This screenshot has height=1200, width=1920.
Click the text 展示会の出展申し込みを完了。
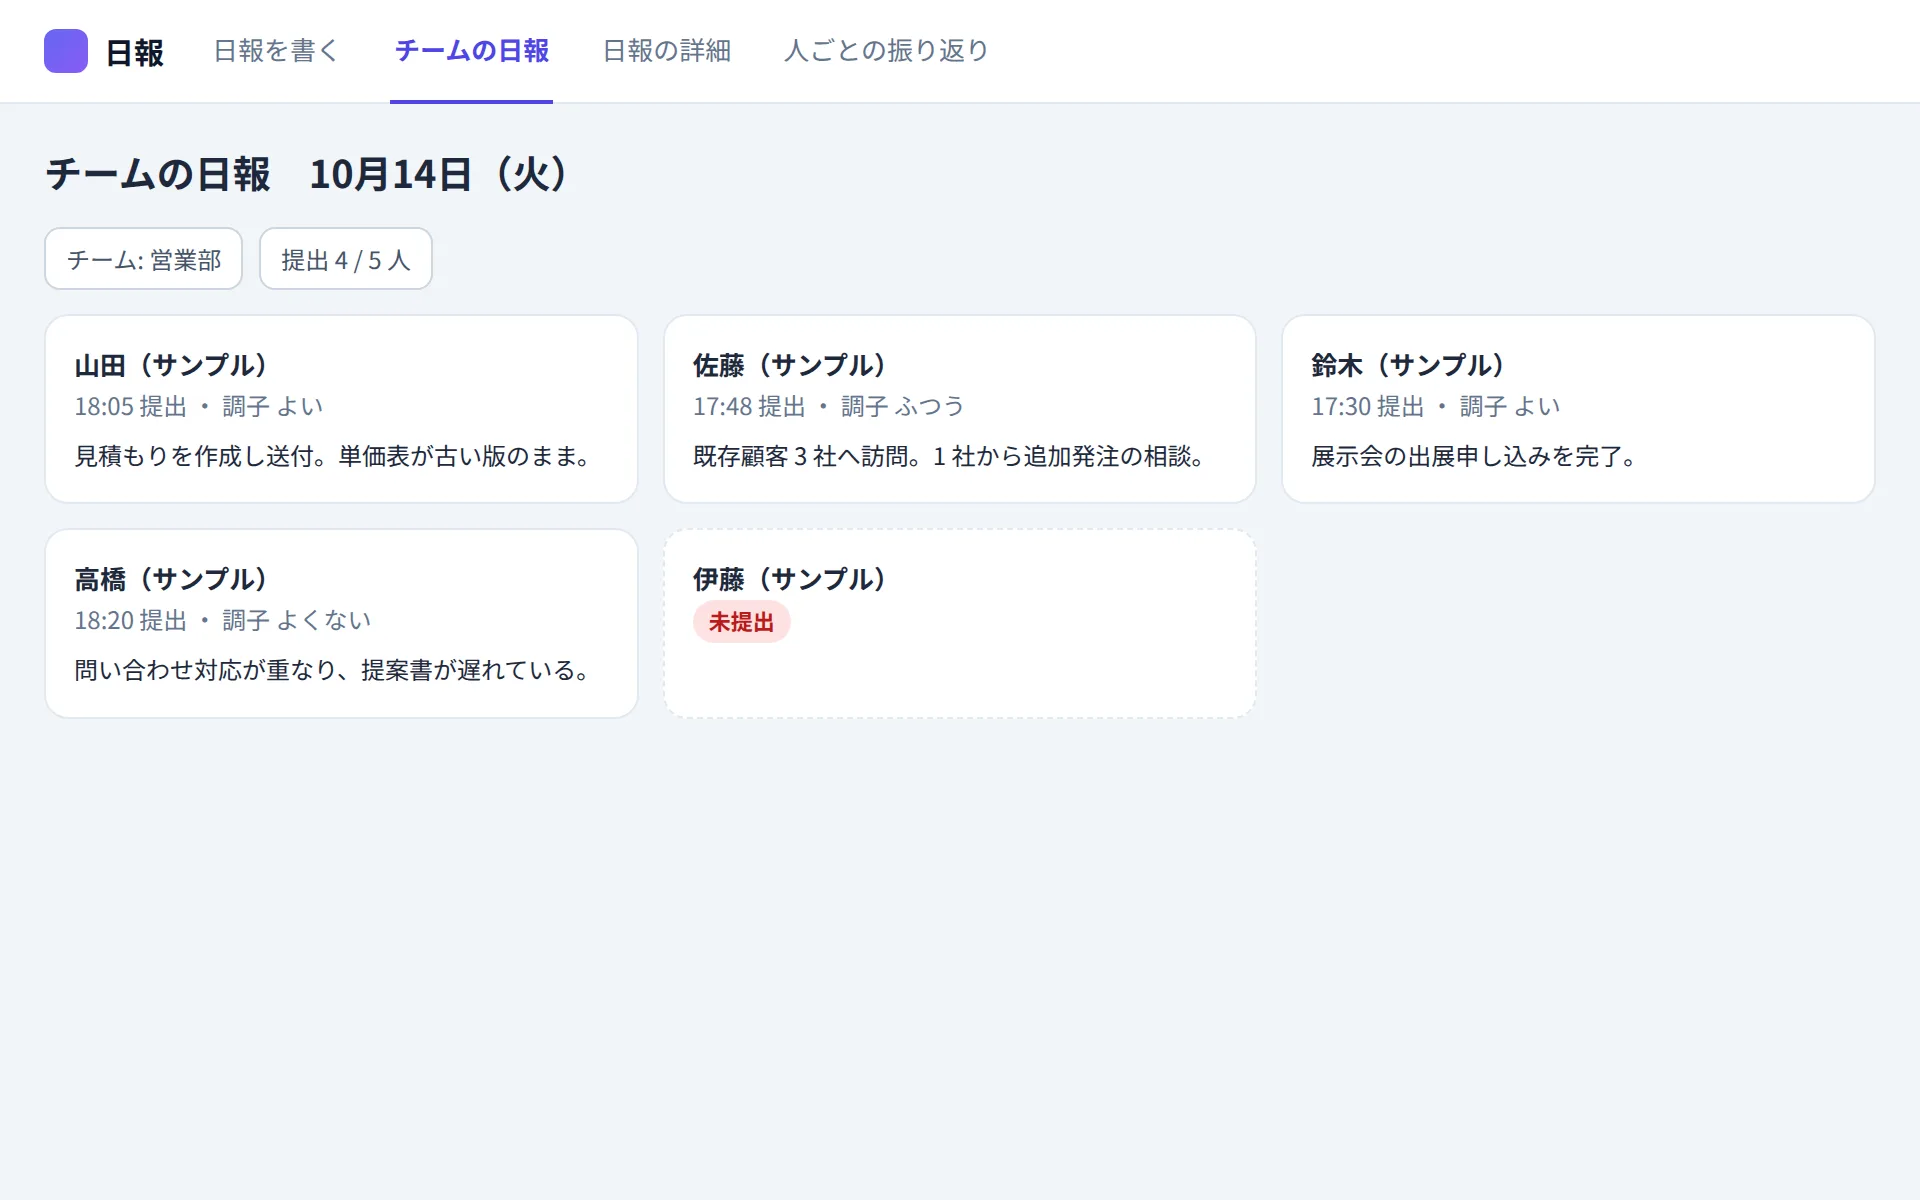(1475, 457)
